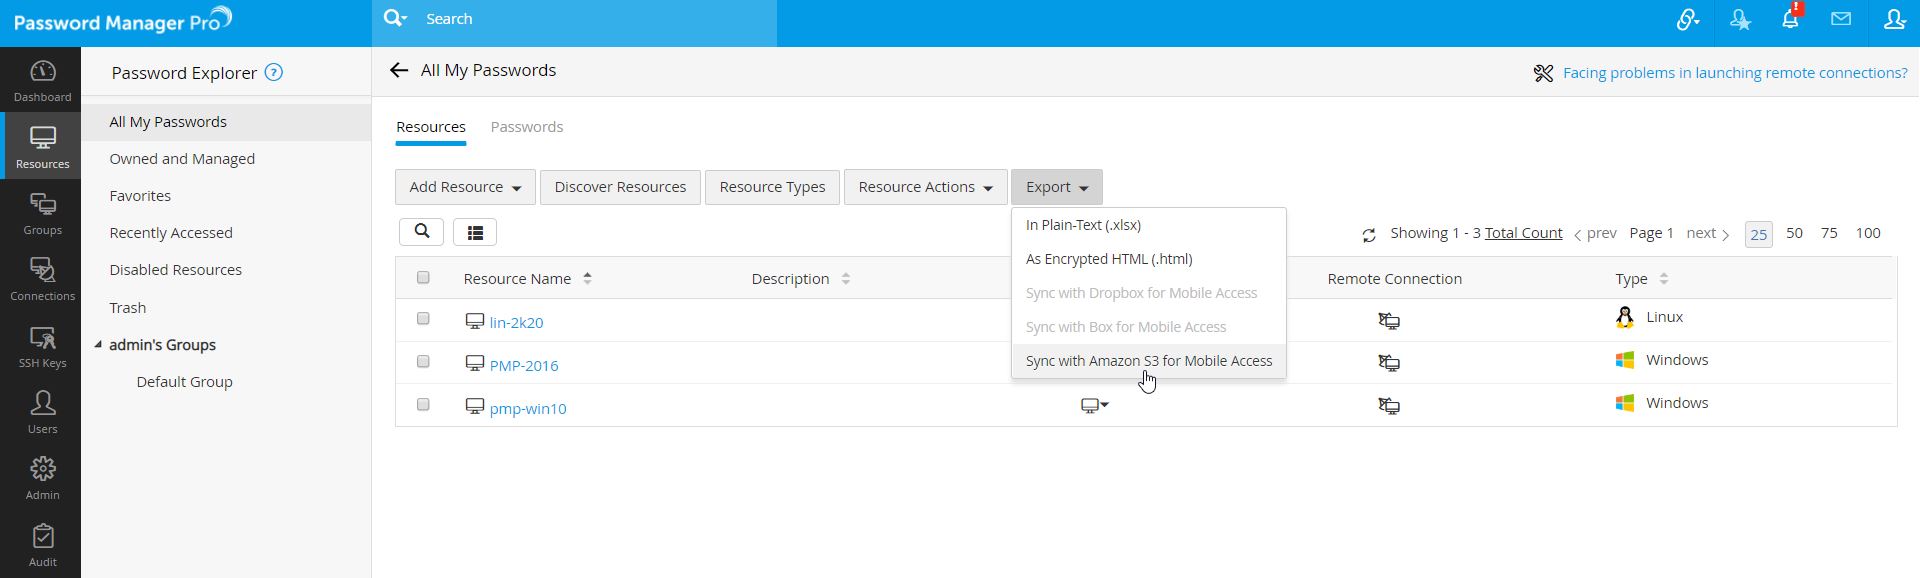Click the table search magnifier button
This screenshot has height=578, width=1920.
(421, 232)
